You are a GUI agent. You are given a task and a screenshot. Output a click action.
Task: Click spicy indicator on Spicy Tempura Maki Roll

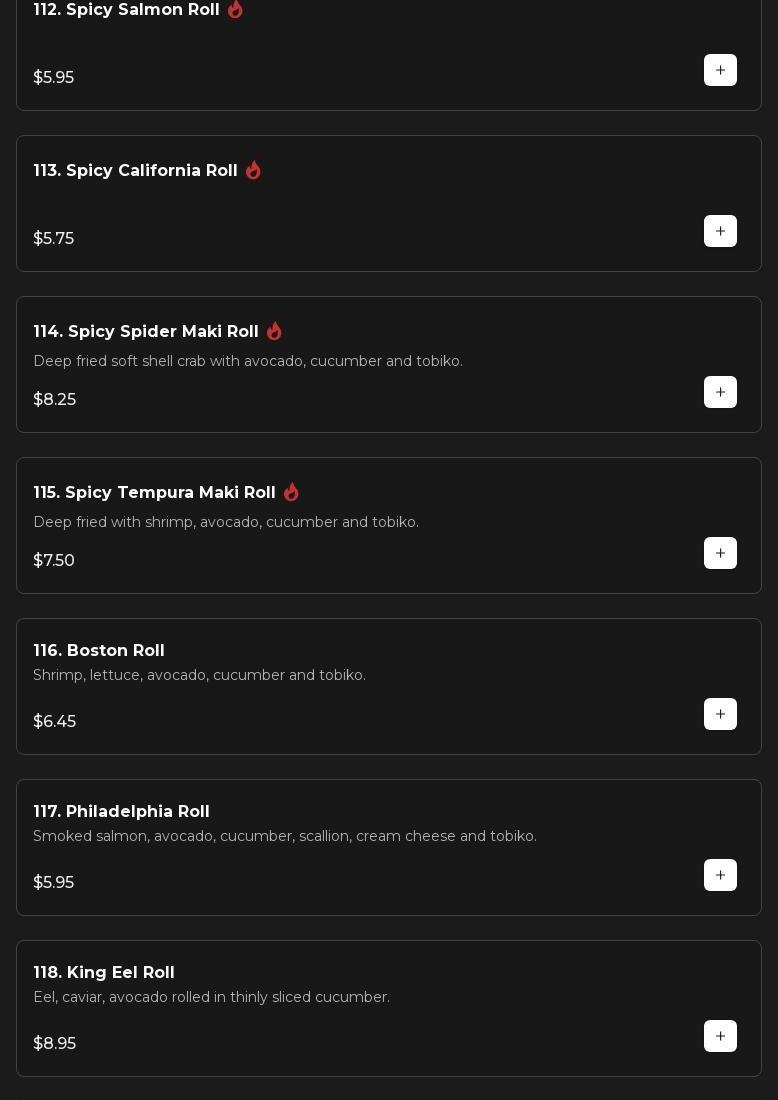click(291, 492)
